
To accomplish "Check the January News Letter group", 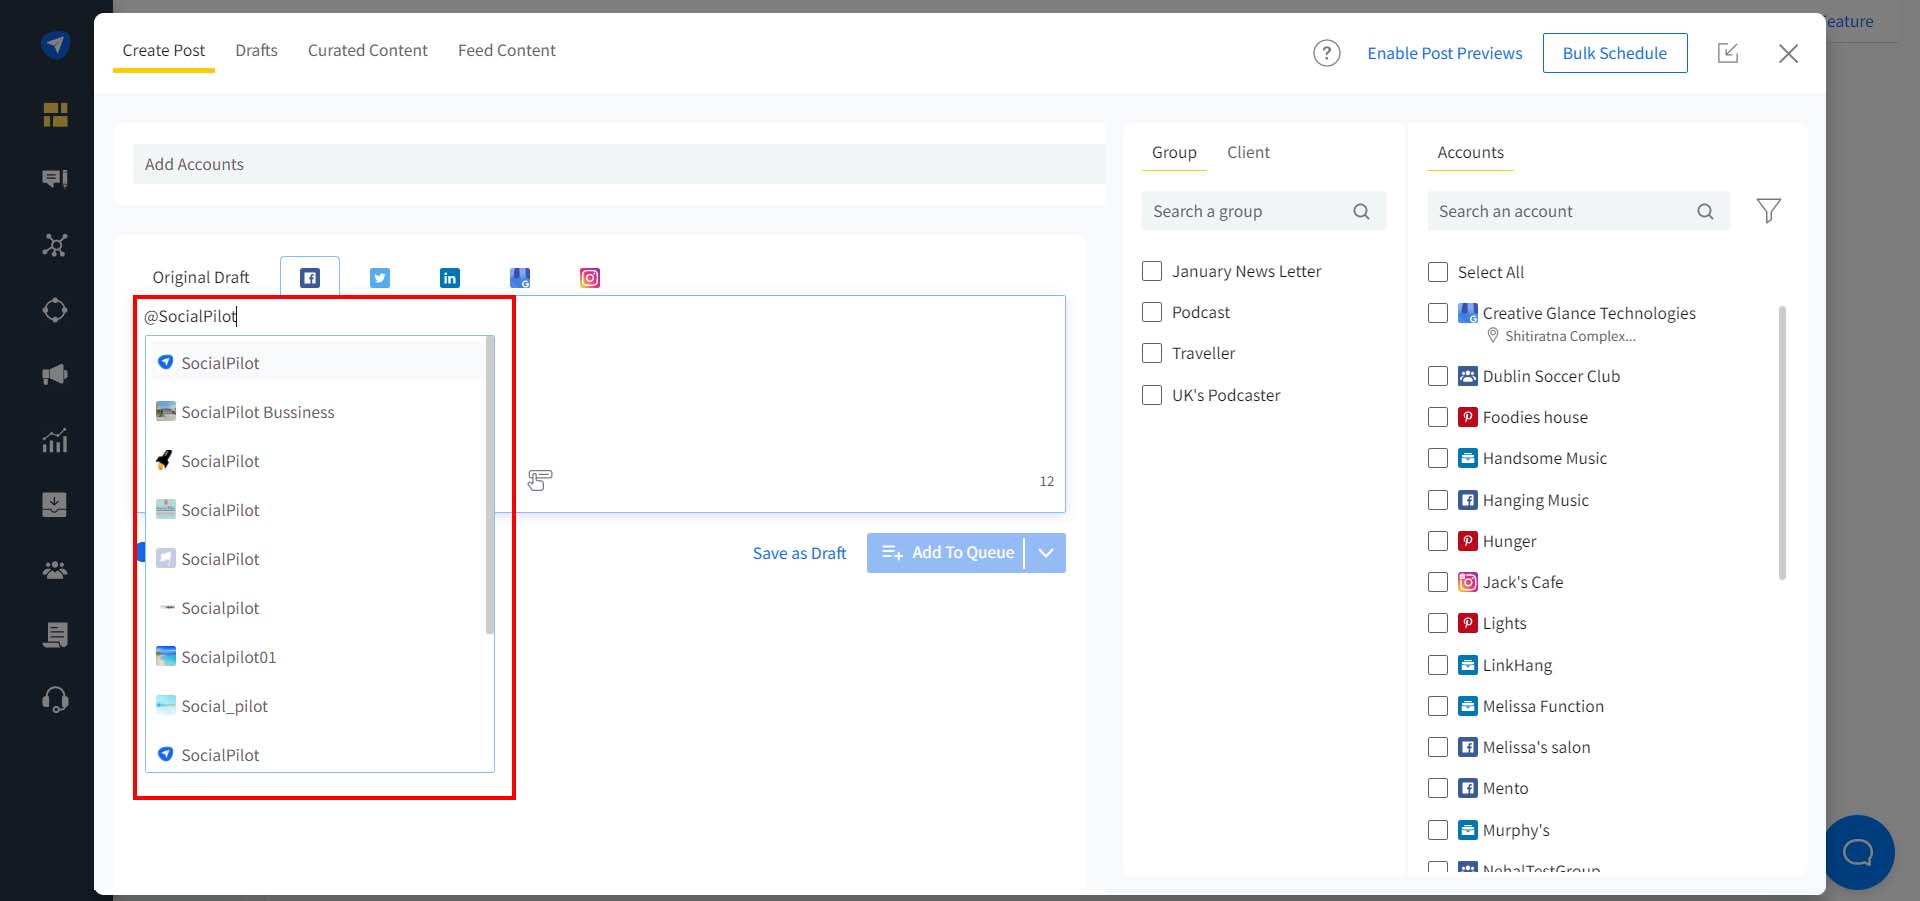I will point(1152,271).
